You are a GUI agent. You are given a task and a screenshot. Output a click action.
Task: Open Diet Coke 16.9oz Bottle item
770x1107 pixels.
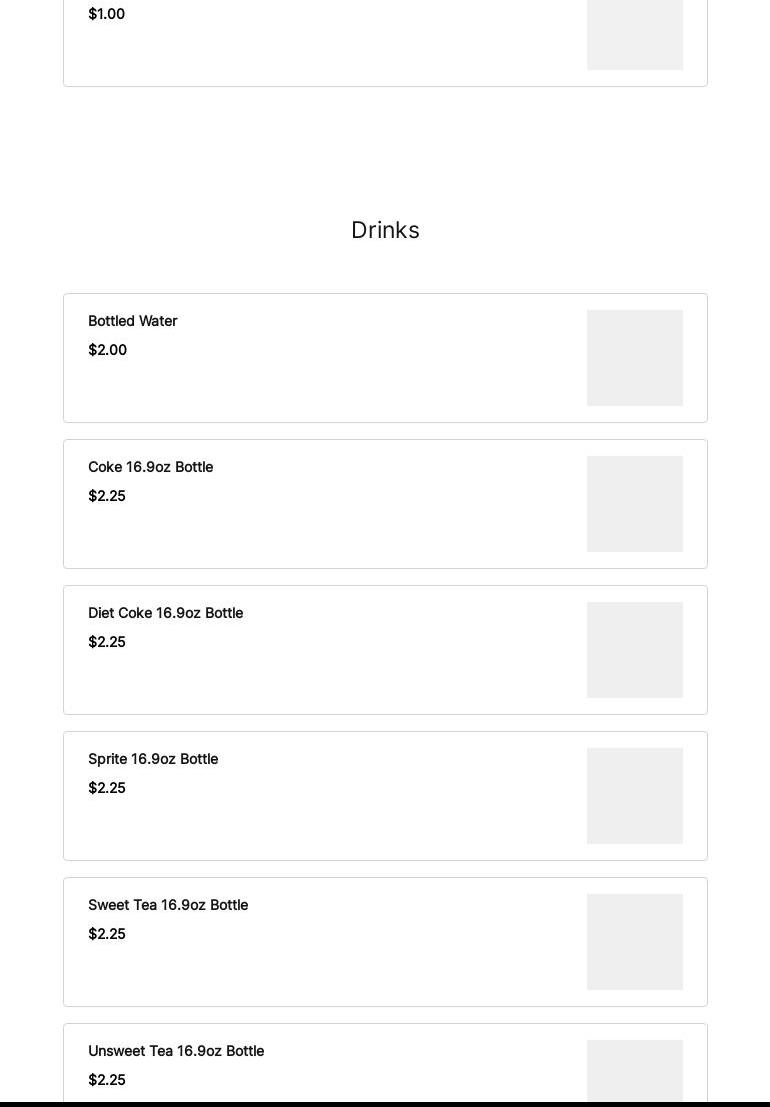(166, 613)
